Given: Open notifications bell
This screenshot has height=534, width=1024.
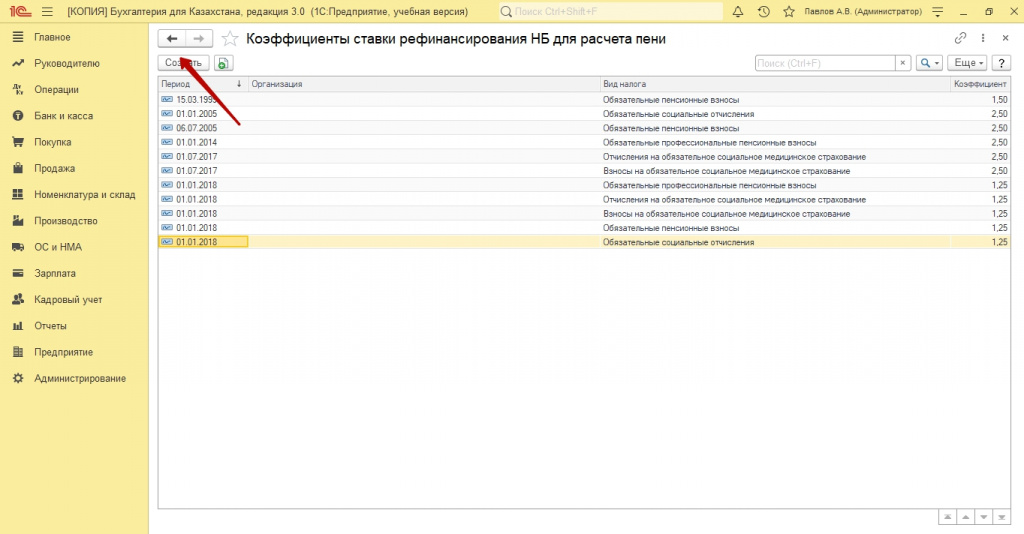Looking at the screenshot, I should (x=738, y=12).
